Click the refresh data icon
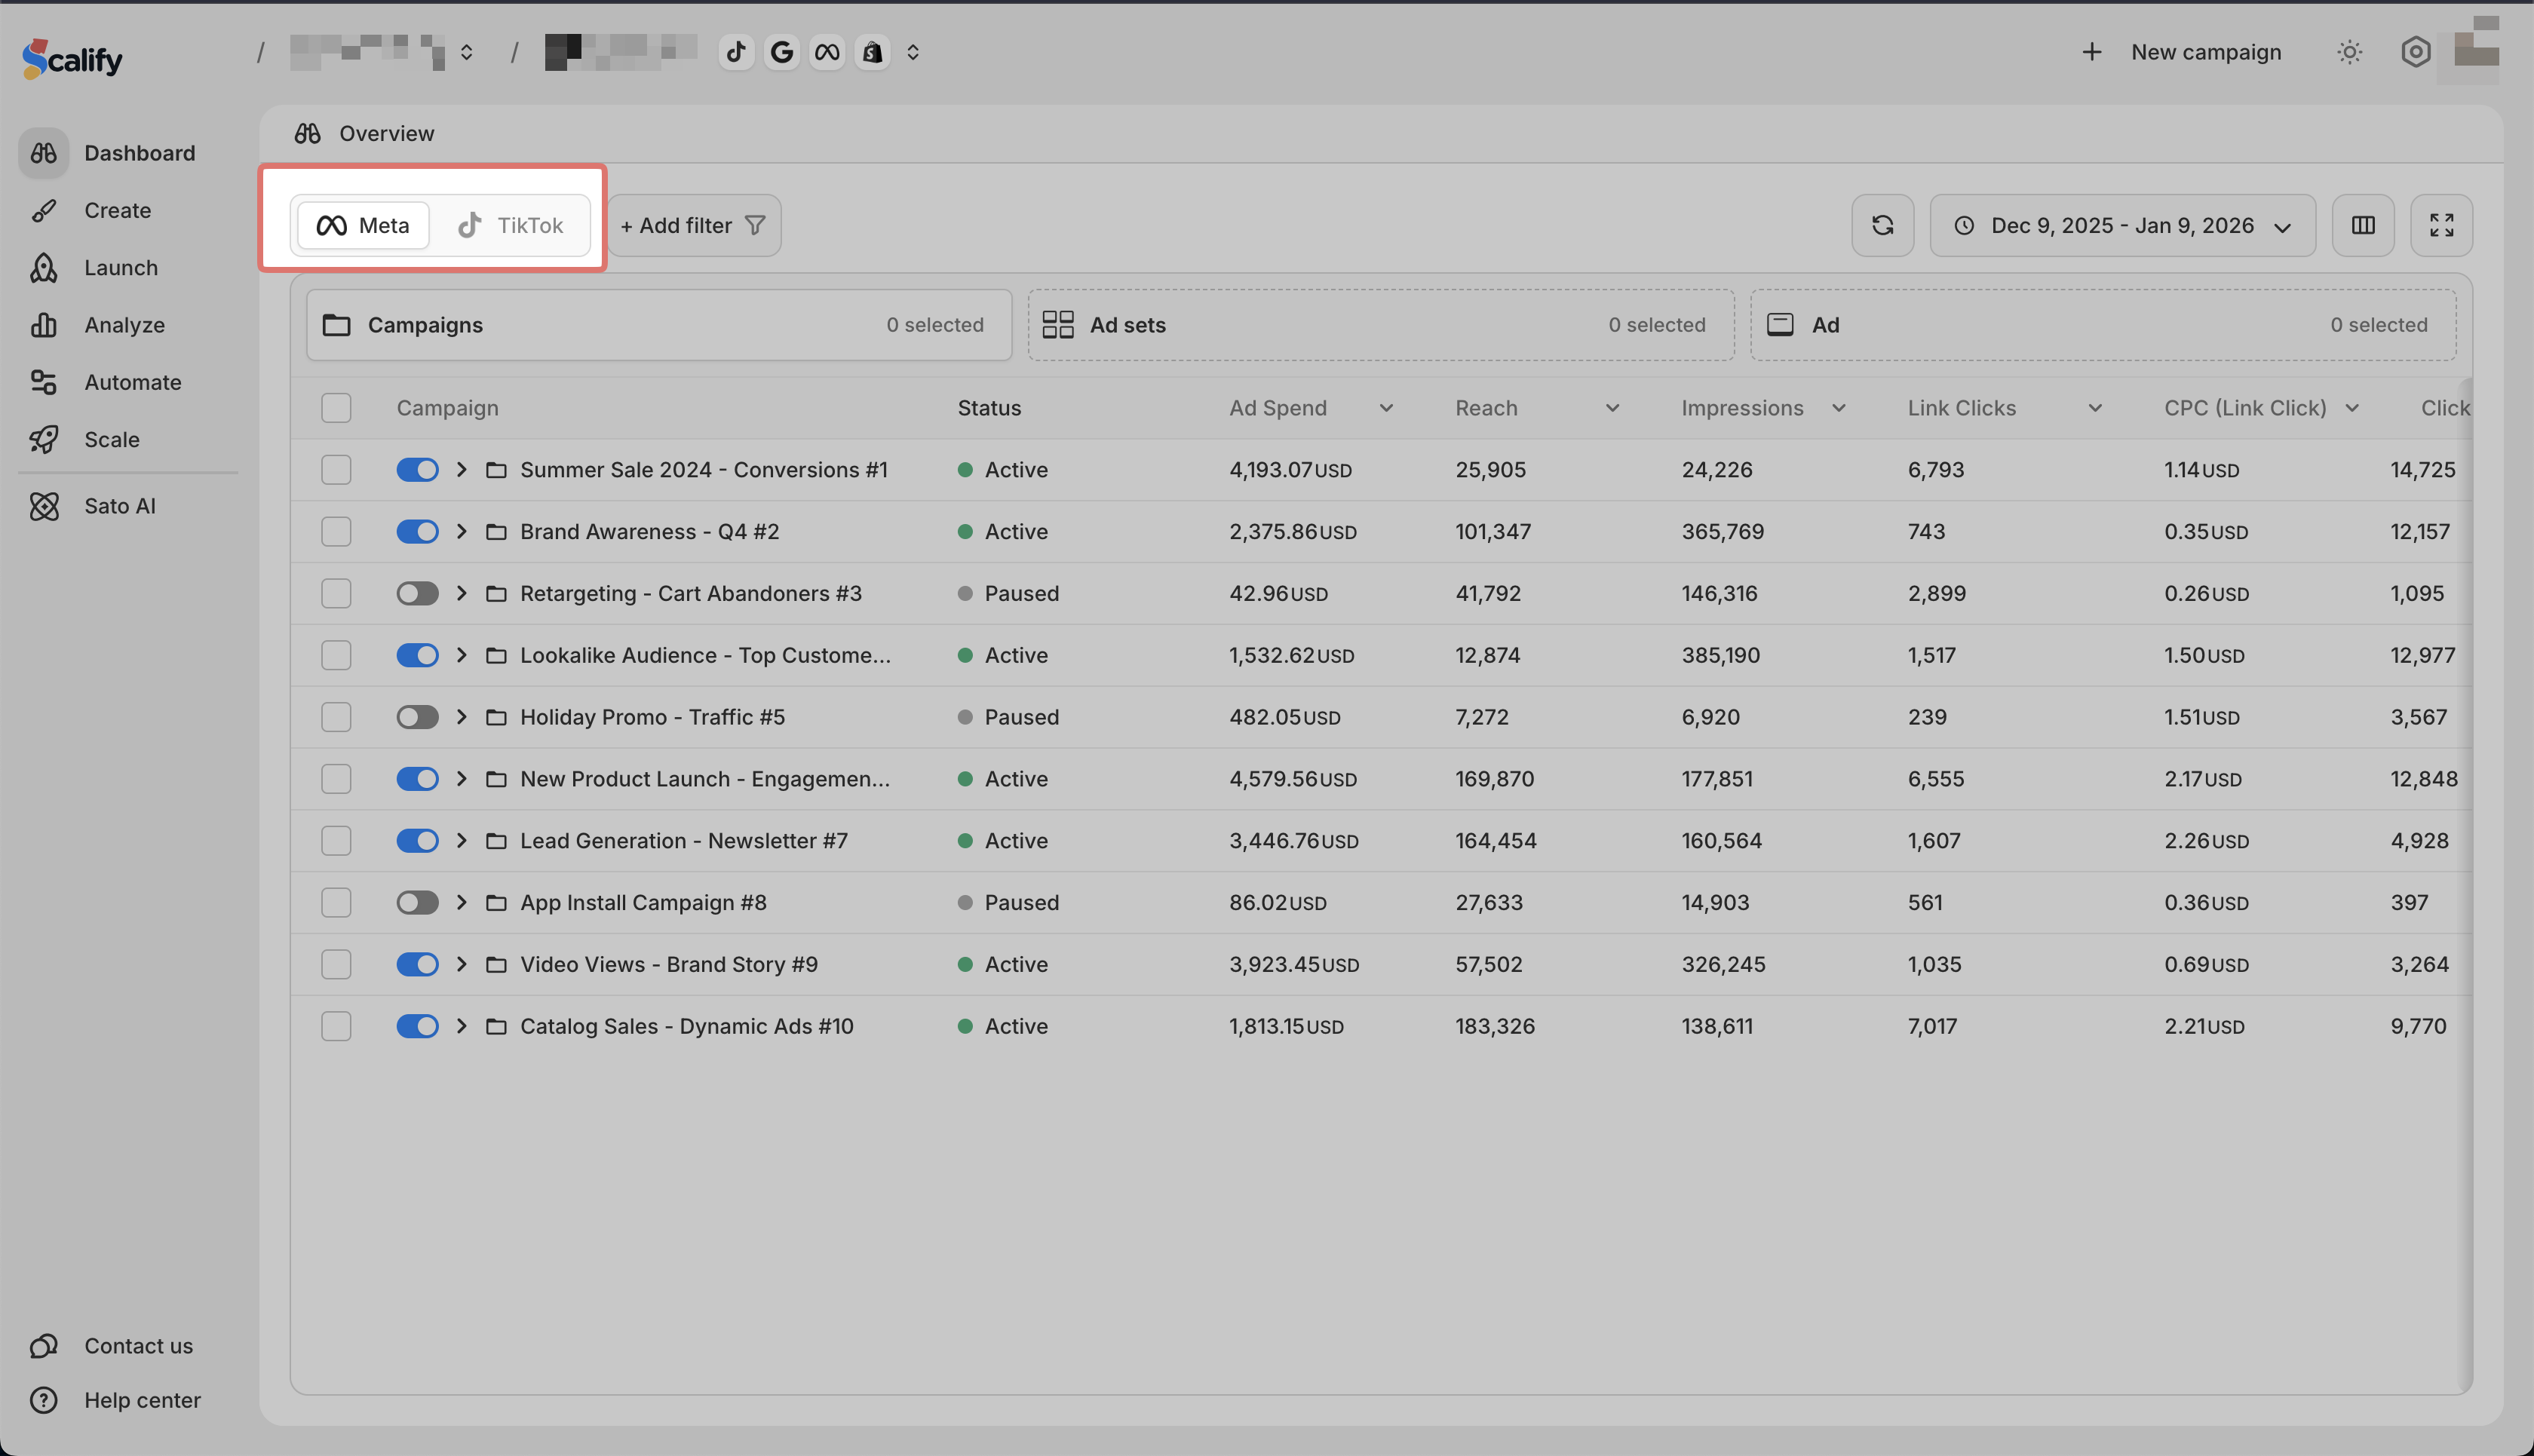The height and width of the screenshot is (1456, 2534). 1882,225
